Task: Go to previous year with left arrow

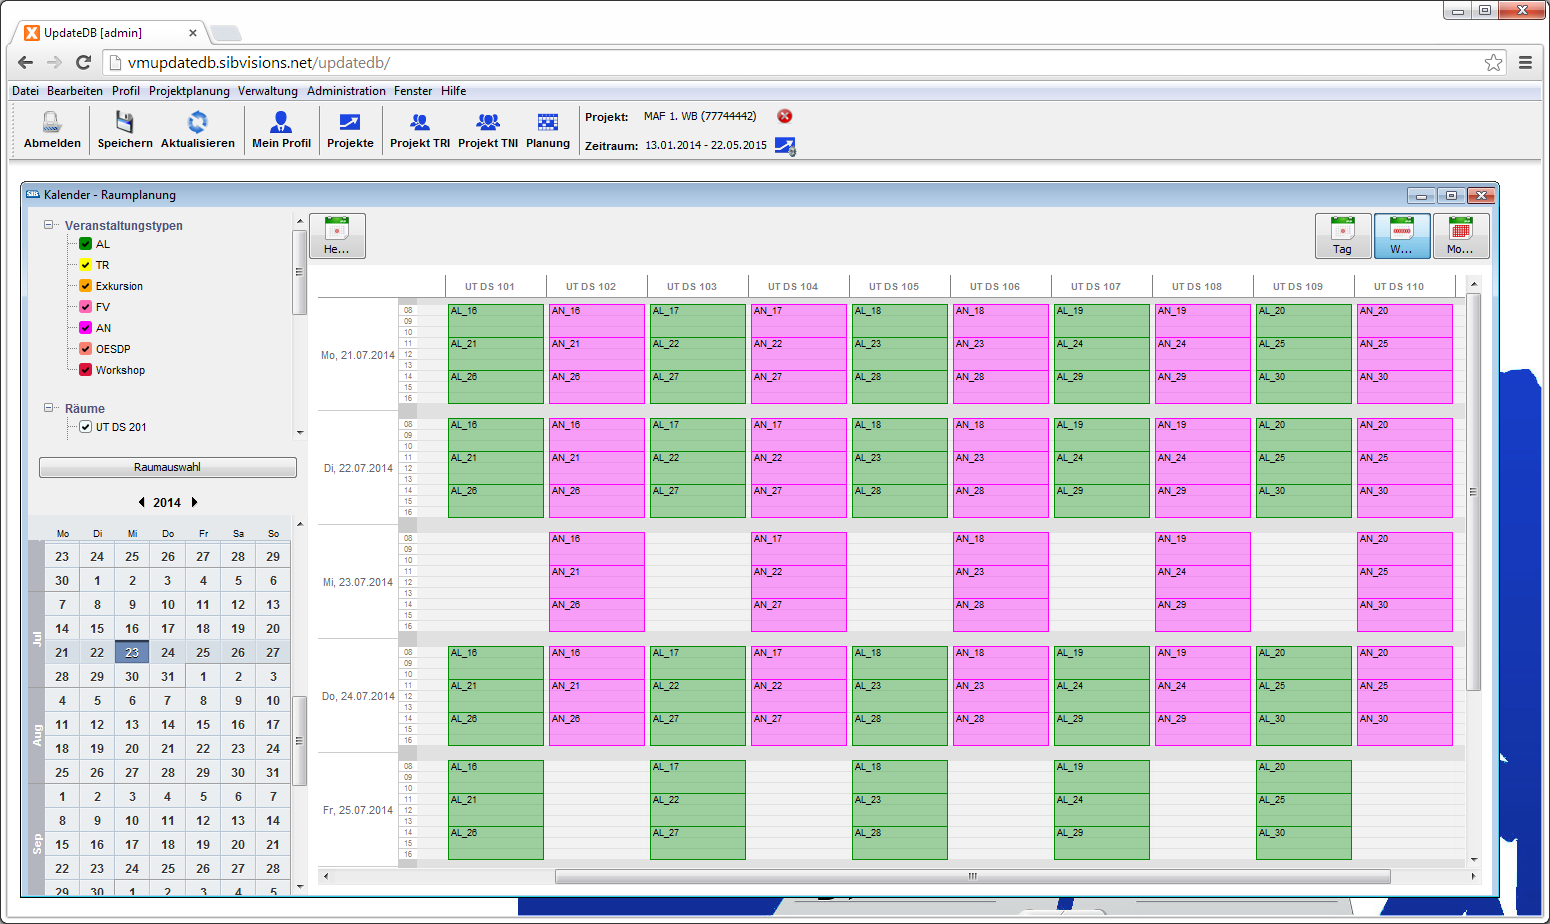Action: (x=141, y=502)
